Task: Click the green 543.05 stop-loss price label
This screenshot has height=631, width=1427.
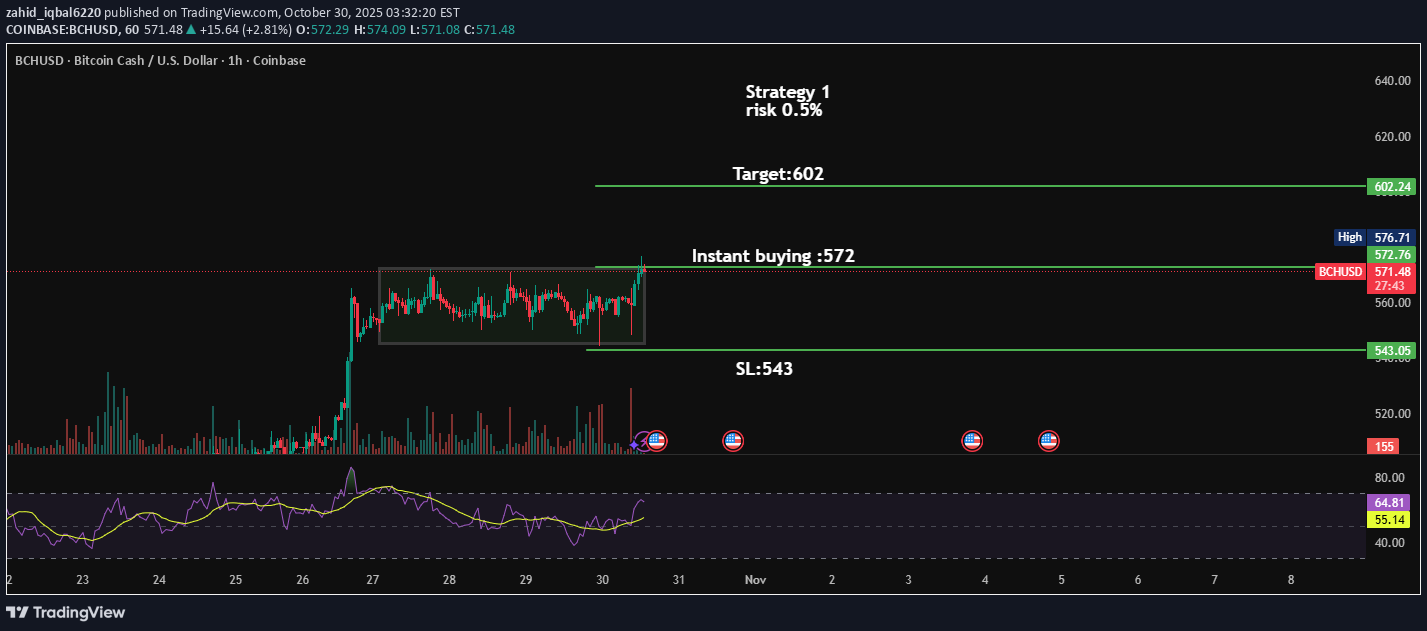Action: point(1391,350)
